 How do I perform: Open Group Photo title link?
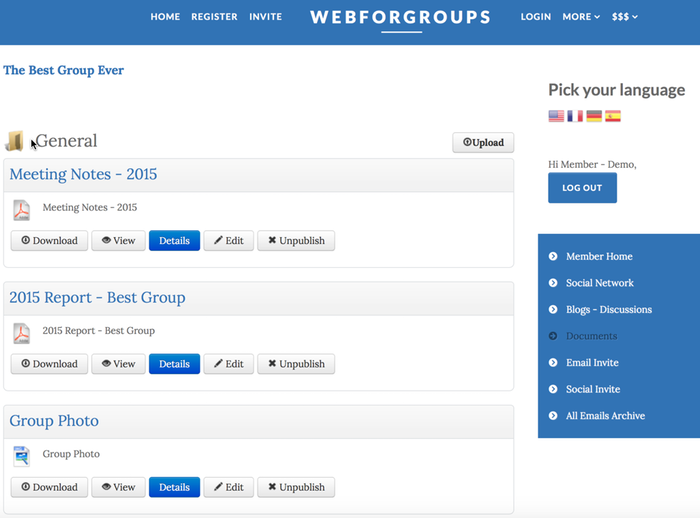pyautogui.click(x=54, y=421)
